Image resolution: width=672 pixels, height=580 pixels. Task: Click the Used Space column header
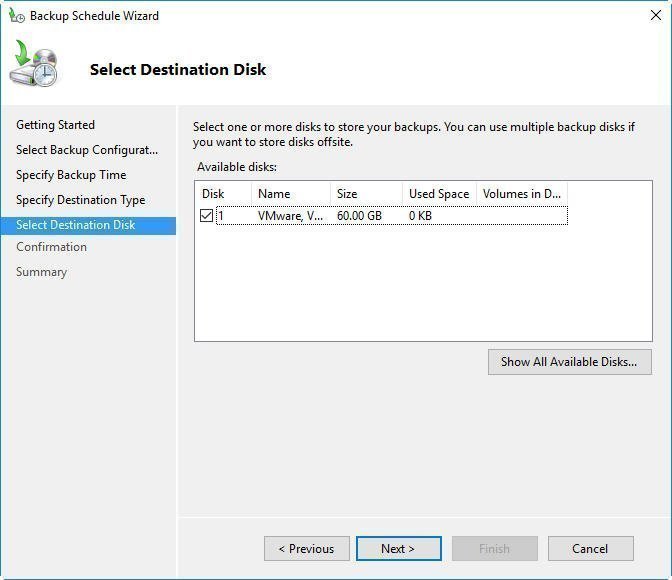click(x=439, y=194)
